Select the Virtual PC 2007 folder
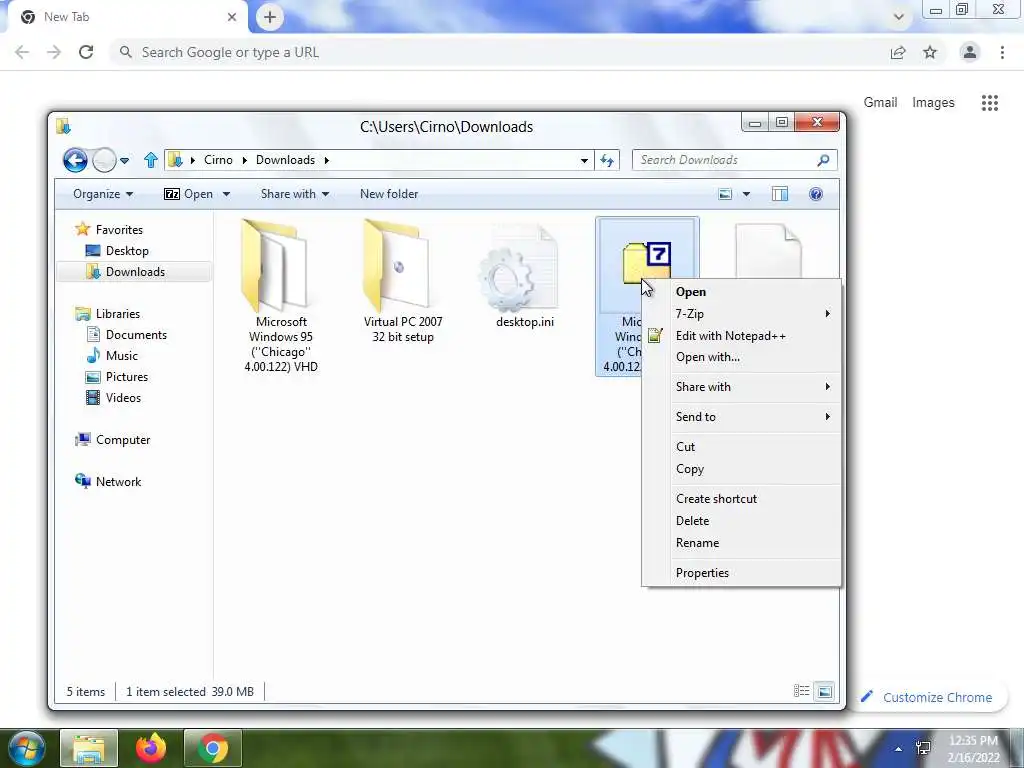 pos(403,283)
